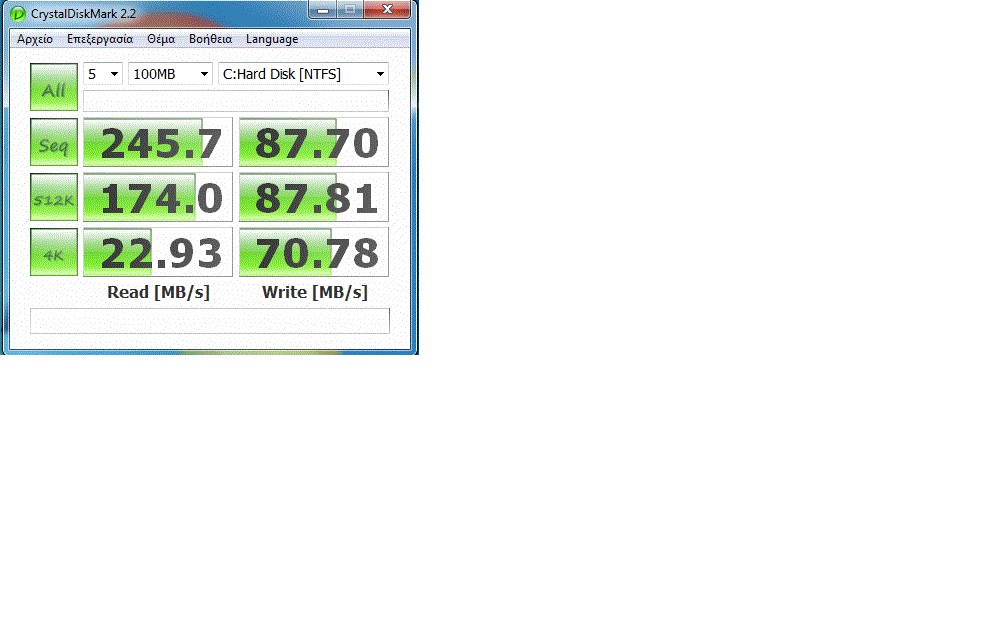Click the Read [MB/s] column label
The width and height of the screenshot is (1008, 630).
click(x=158, y=292)
